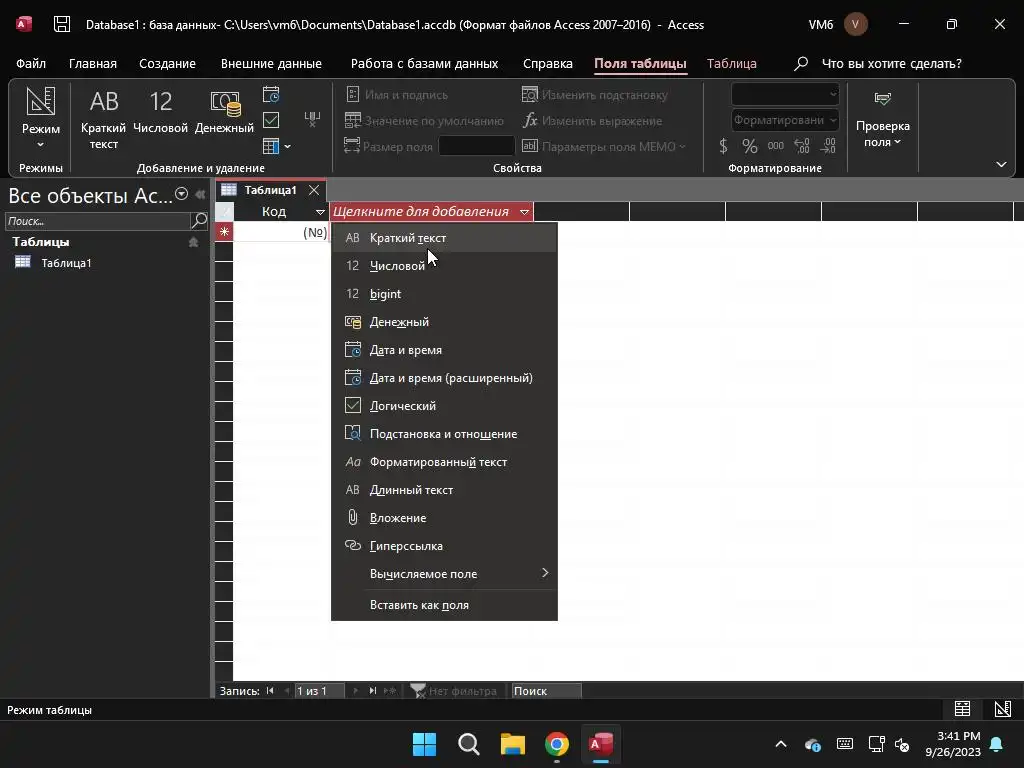The height and width of the screenshot is (768, 1024).
Task: Choose Дата и время menu entry
Action: (x=444, y=350)
